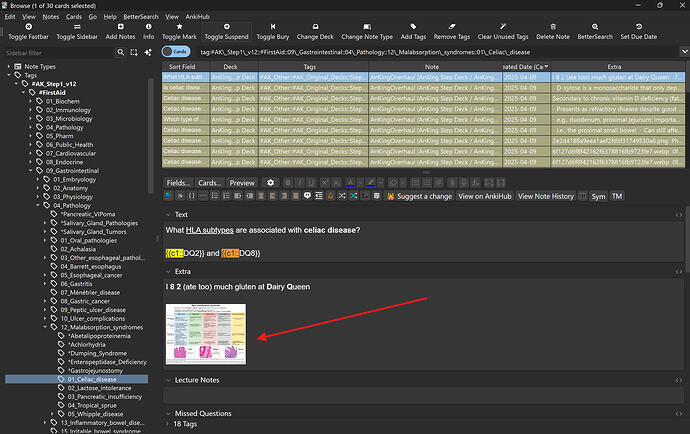Click the tag icon beside 09_Gastrointestinal
This screenshot has width=690, height=434.
pos(41,171)
